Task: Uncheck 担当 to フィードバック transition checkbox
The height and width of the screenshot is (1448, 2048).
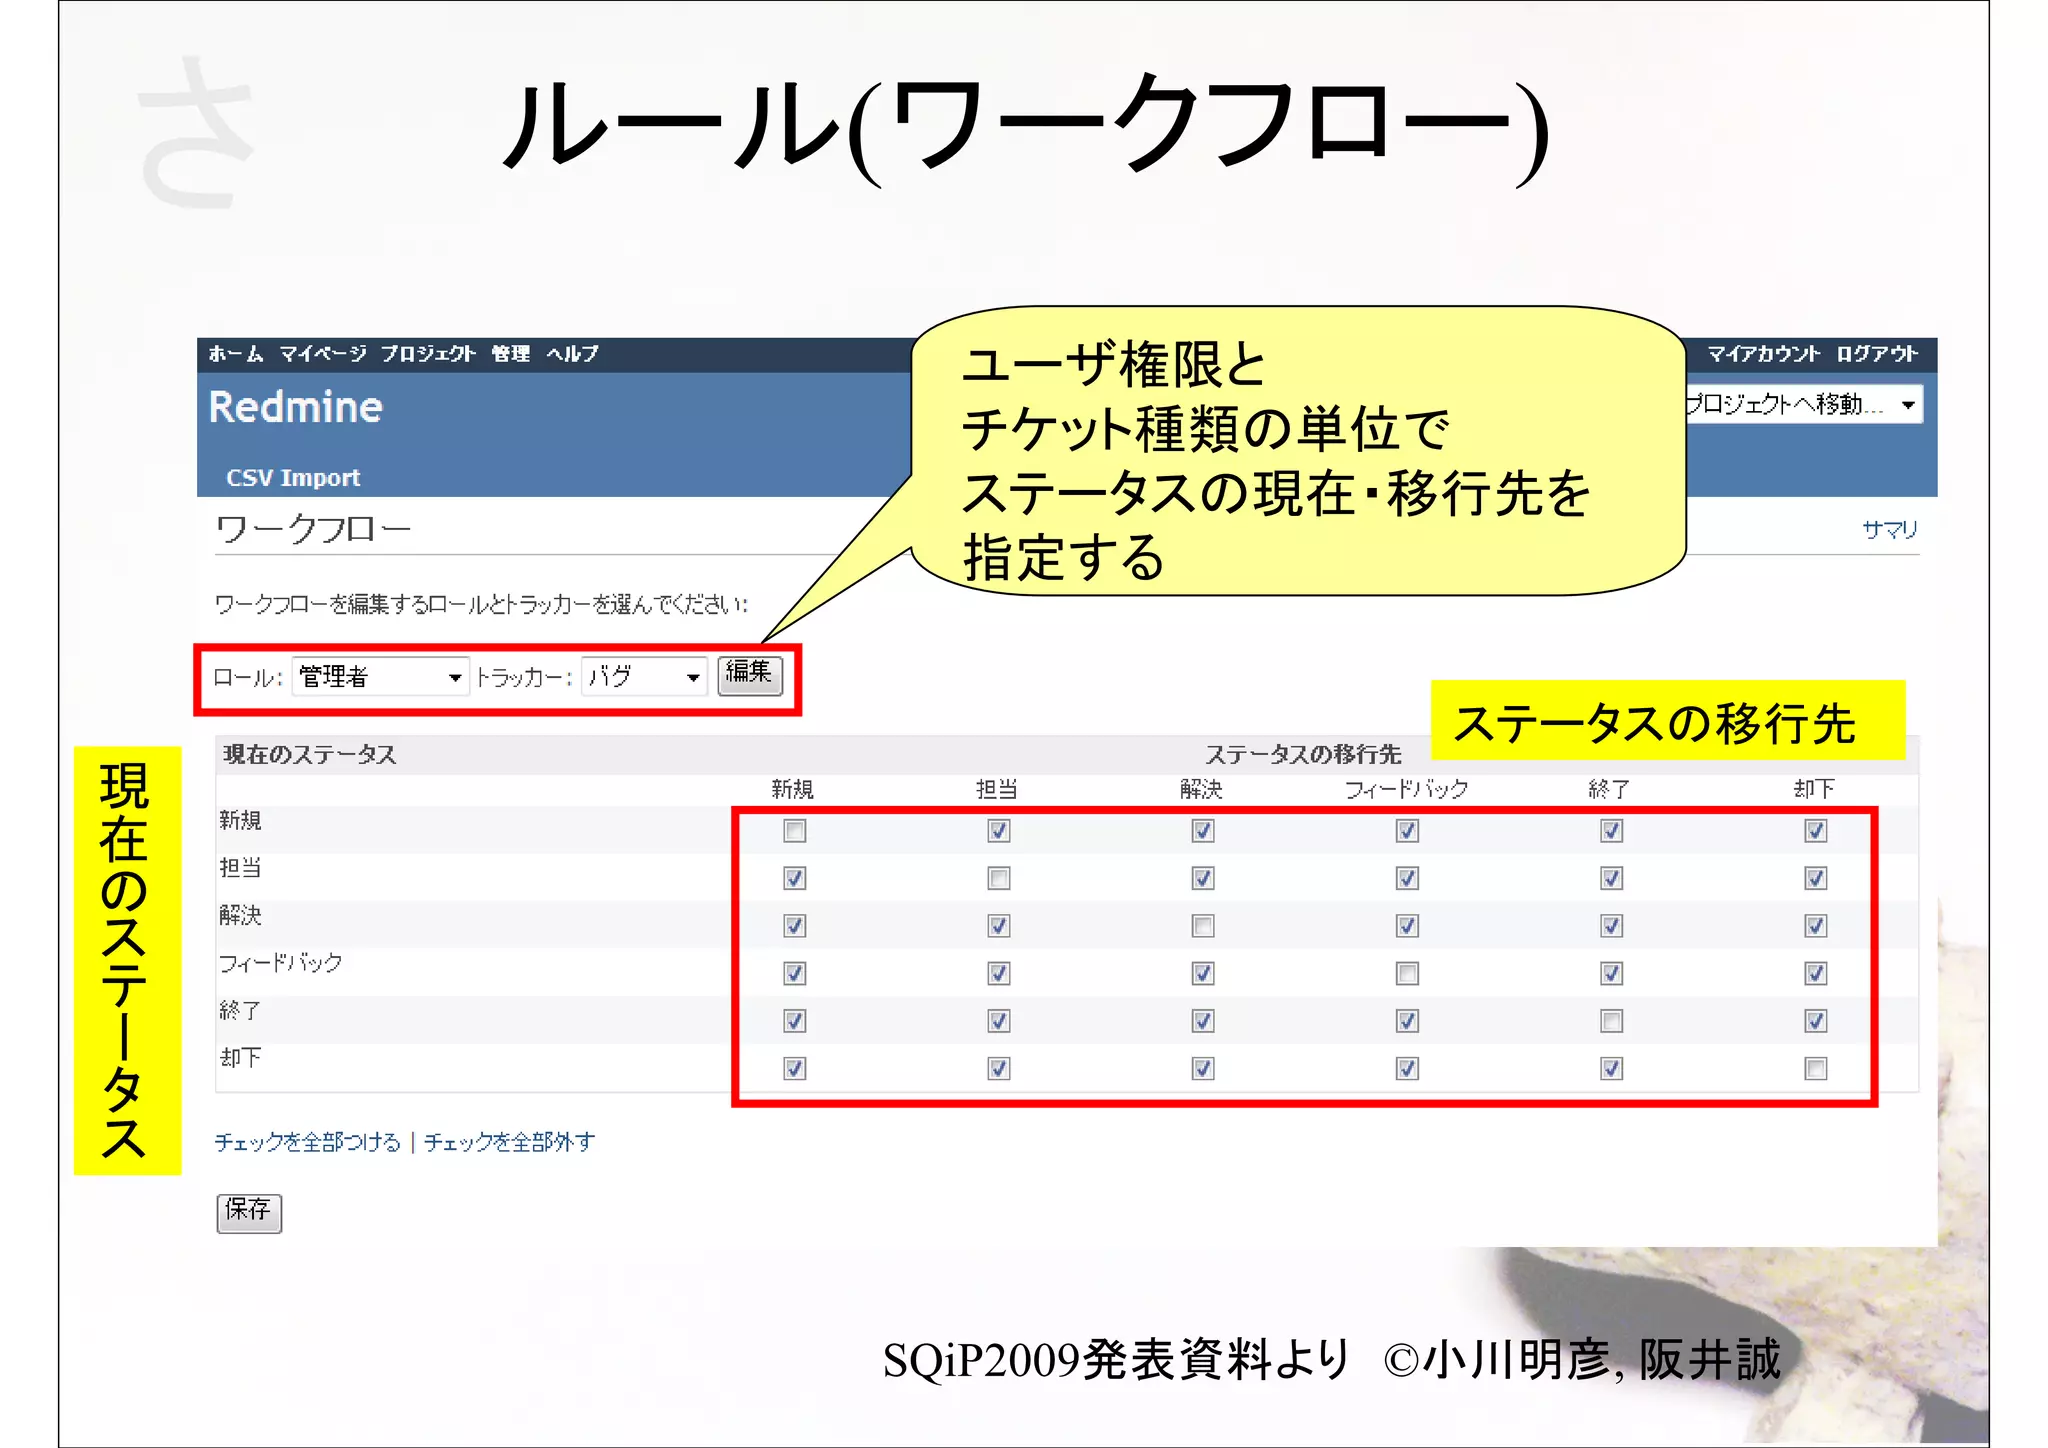Action: point(1407,878)
